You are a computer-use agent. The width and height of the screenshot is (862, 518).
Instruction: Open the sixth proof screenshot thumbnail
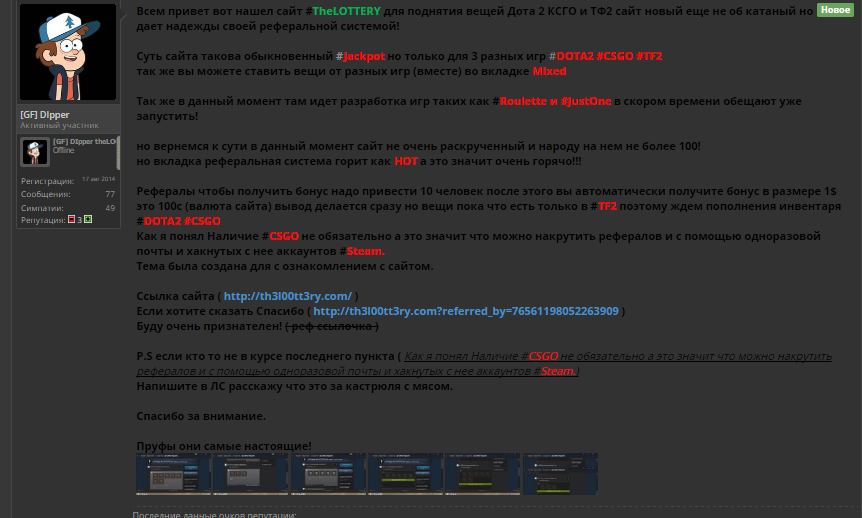pos(560,474)
